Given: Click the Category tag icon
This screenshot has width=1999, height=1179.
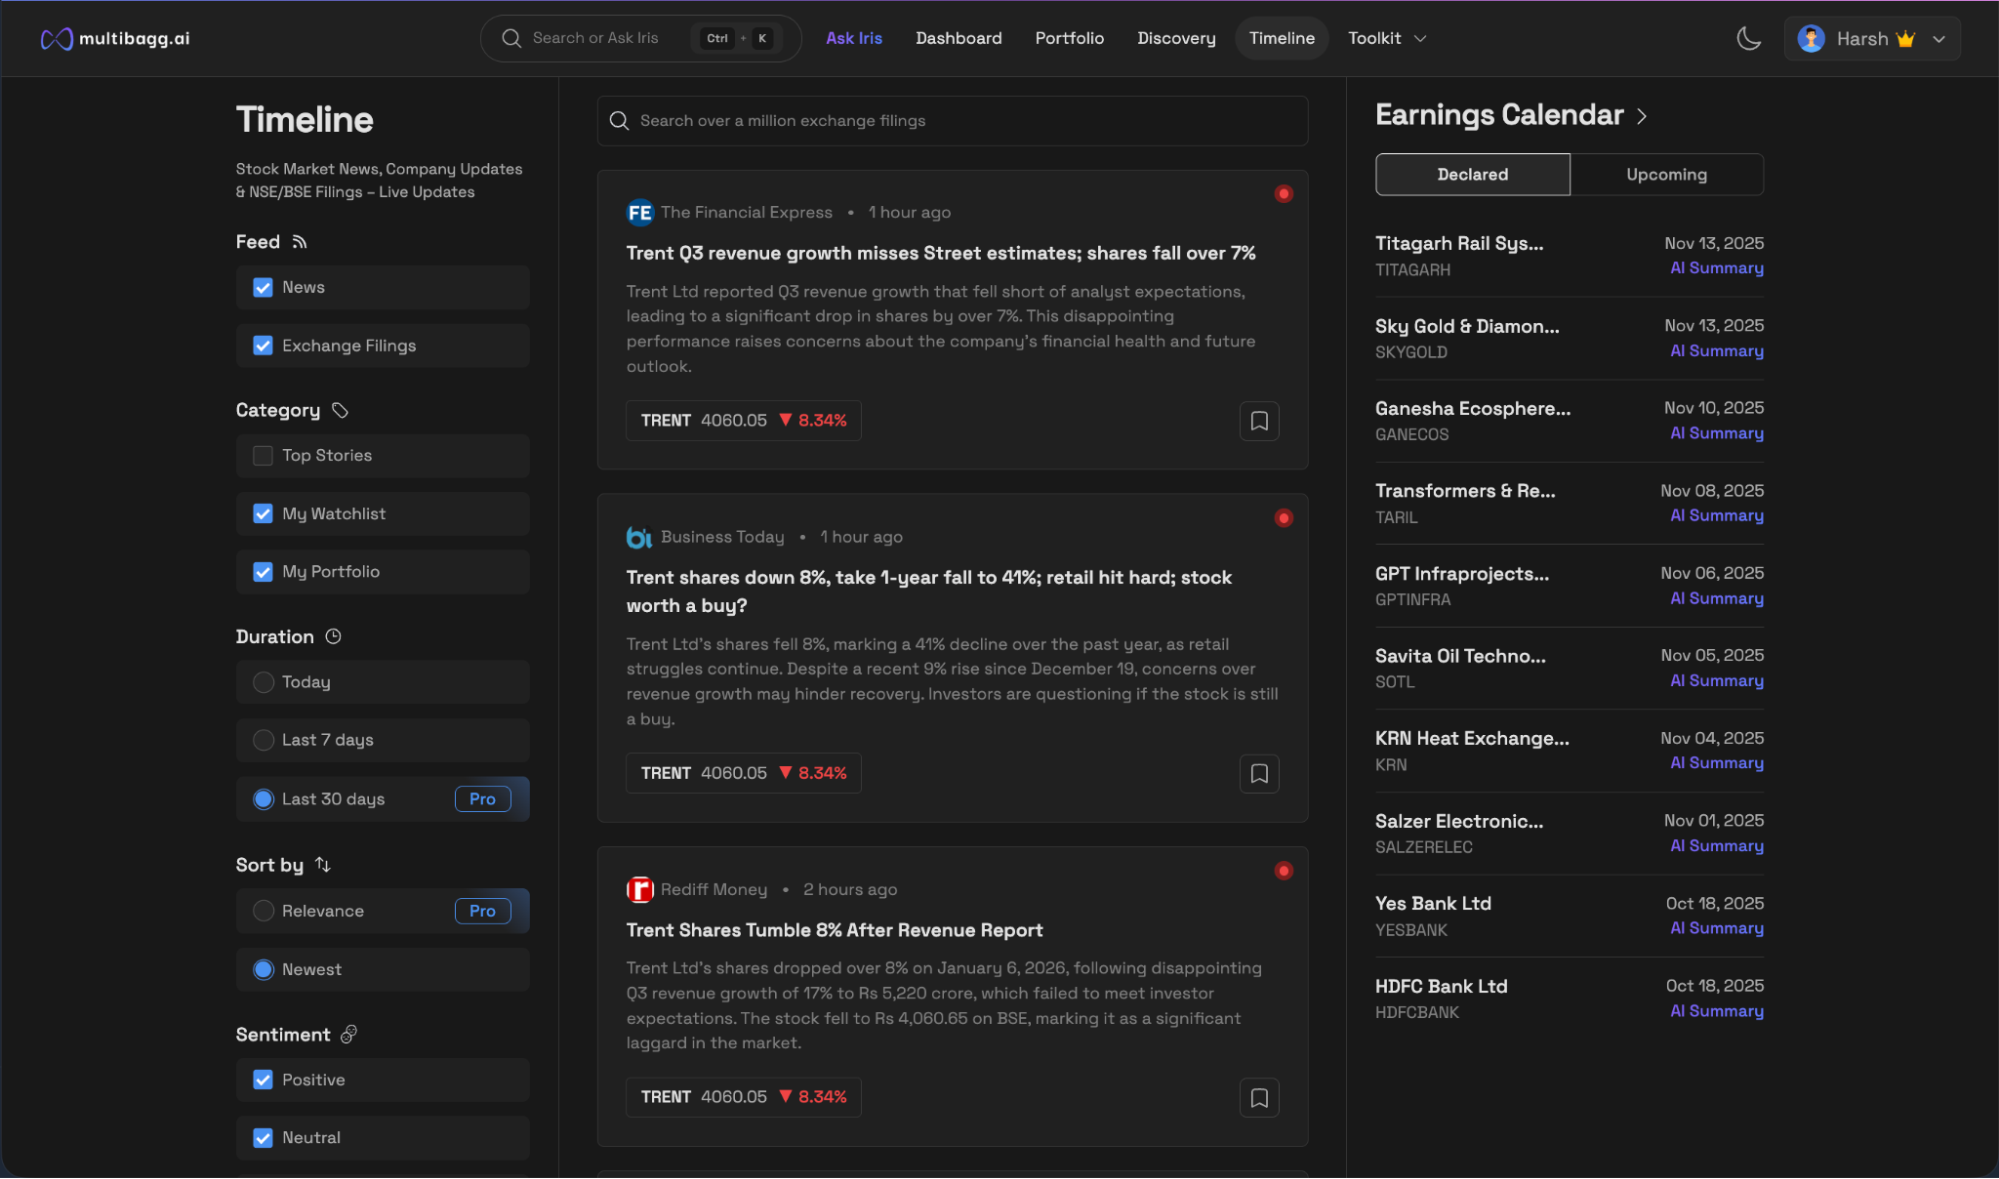Looking at the screenshot, I should click(340, 410).
